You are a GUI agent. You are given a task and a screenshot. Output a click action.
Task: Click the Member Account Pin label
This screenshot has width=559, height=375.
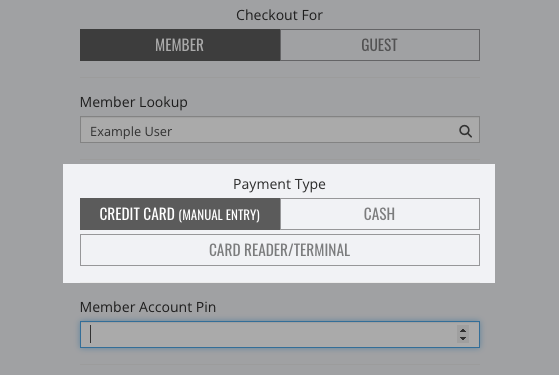tap(148, 307)
